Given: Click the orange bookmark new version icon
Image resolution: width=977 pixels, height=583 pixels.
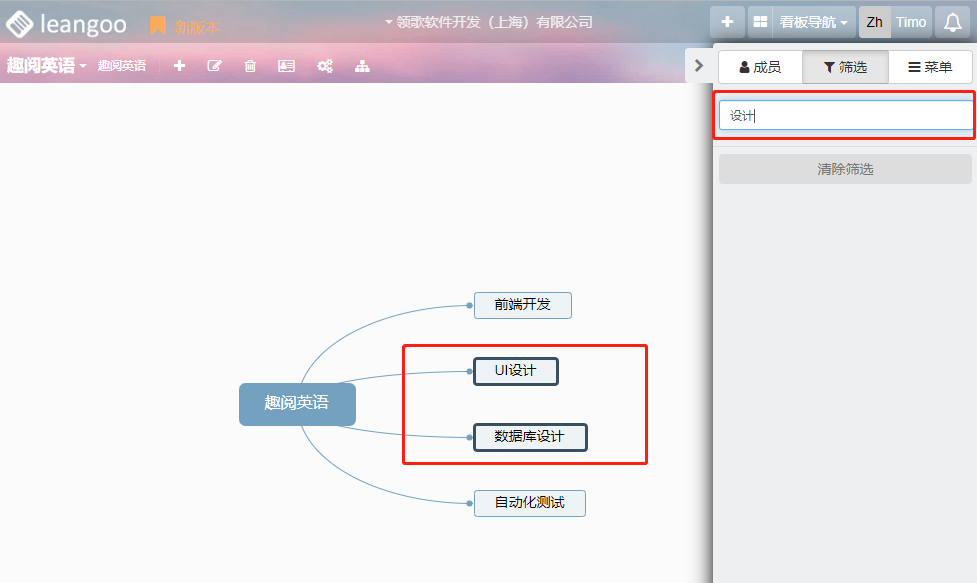Looking at the screenshot, I should 157,26.
